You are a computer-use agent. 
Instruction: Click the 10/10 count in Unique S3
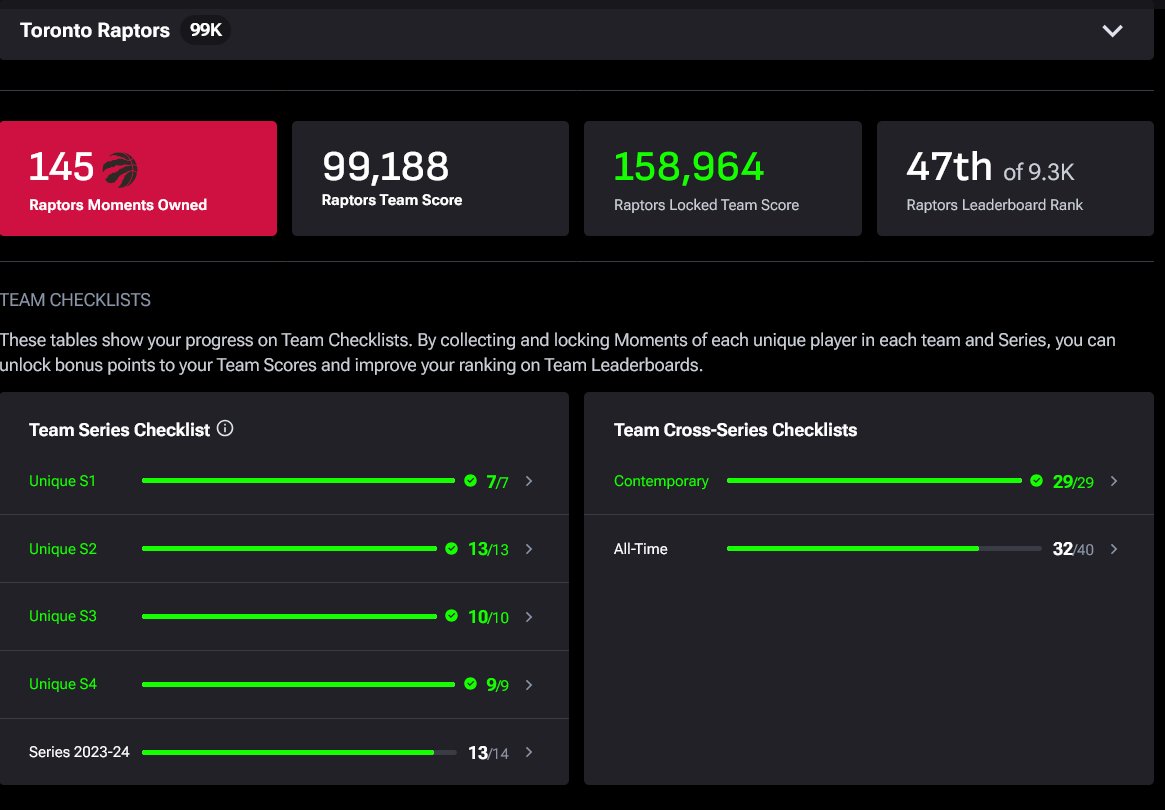click(x=488, y=617)
